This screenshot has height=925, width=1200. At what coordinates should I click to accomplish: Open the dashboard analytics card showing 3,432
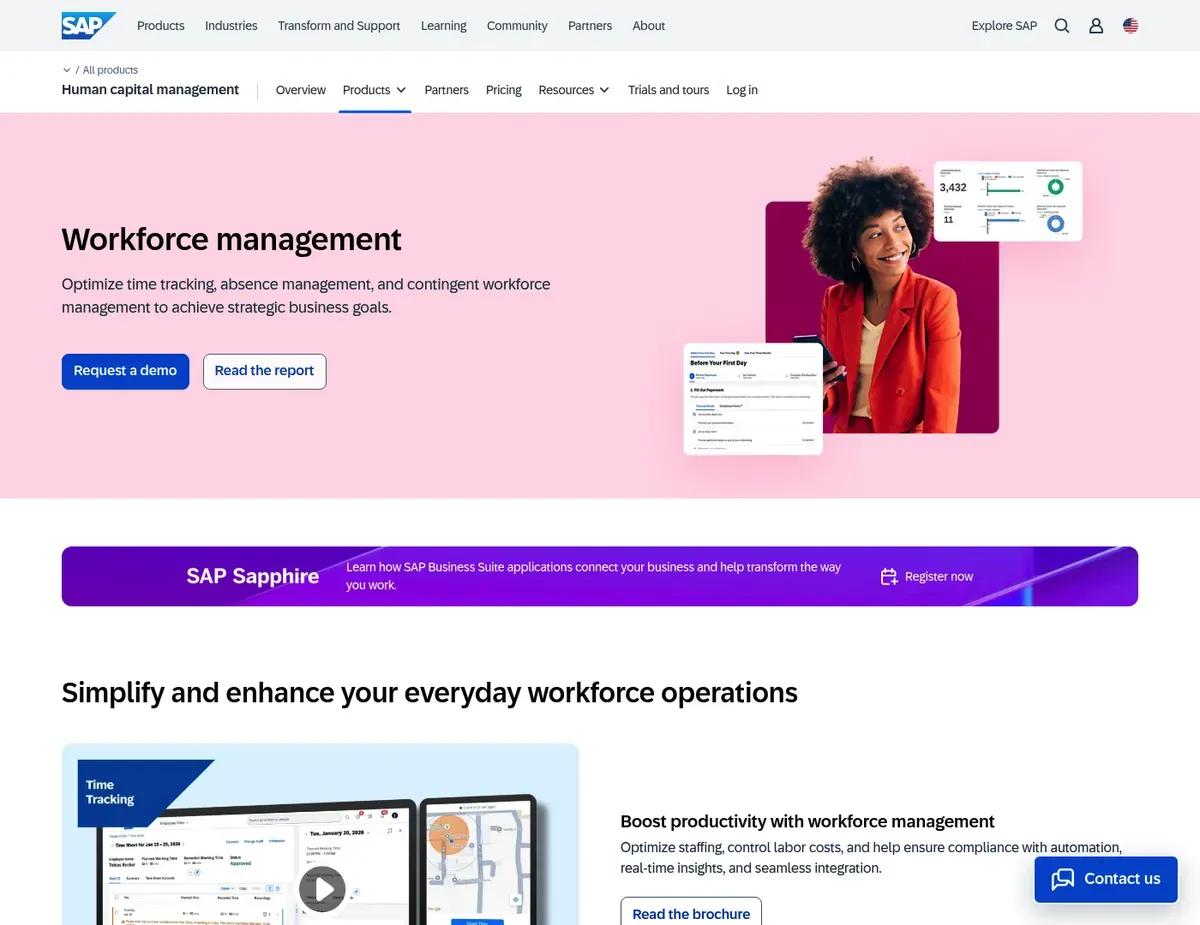click(x=1008, y=201)
